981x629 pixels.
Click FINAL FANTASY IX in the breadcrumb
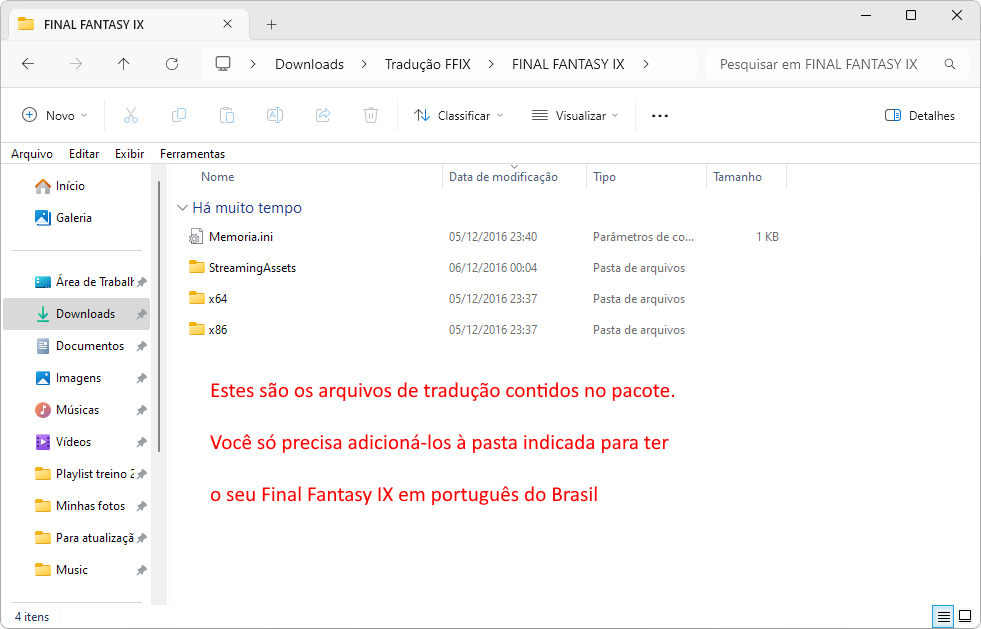pos(568,64)
